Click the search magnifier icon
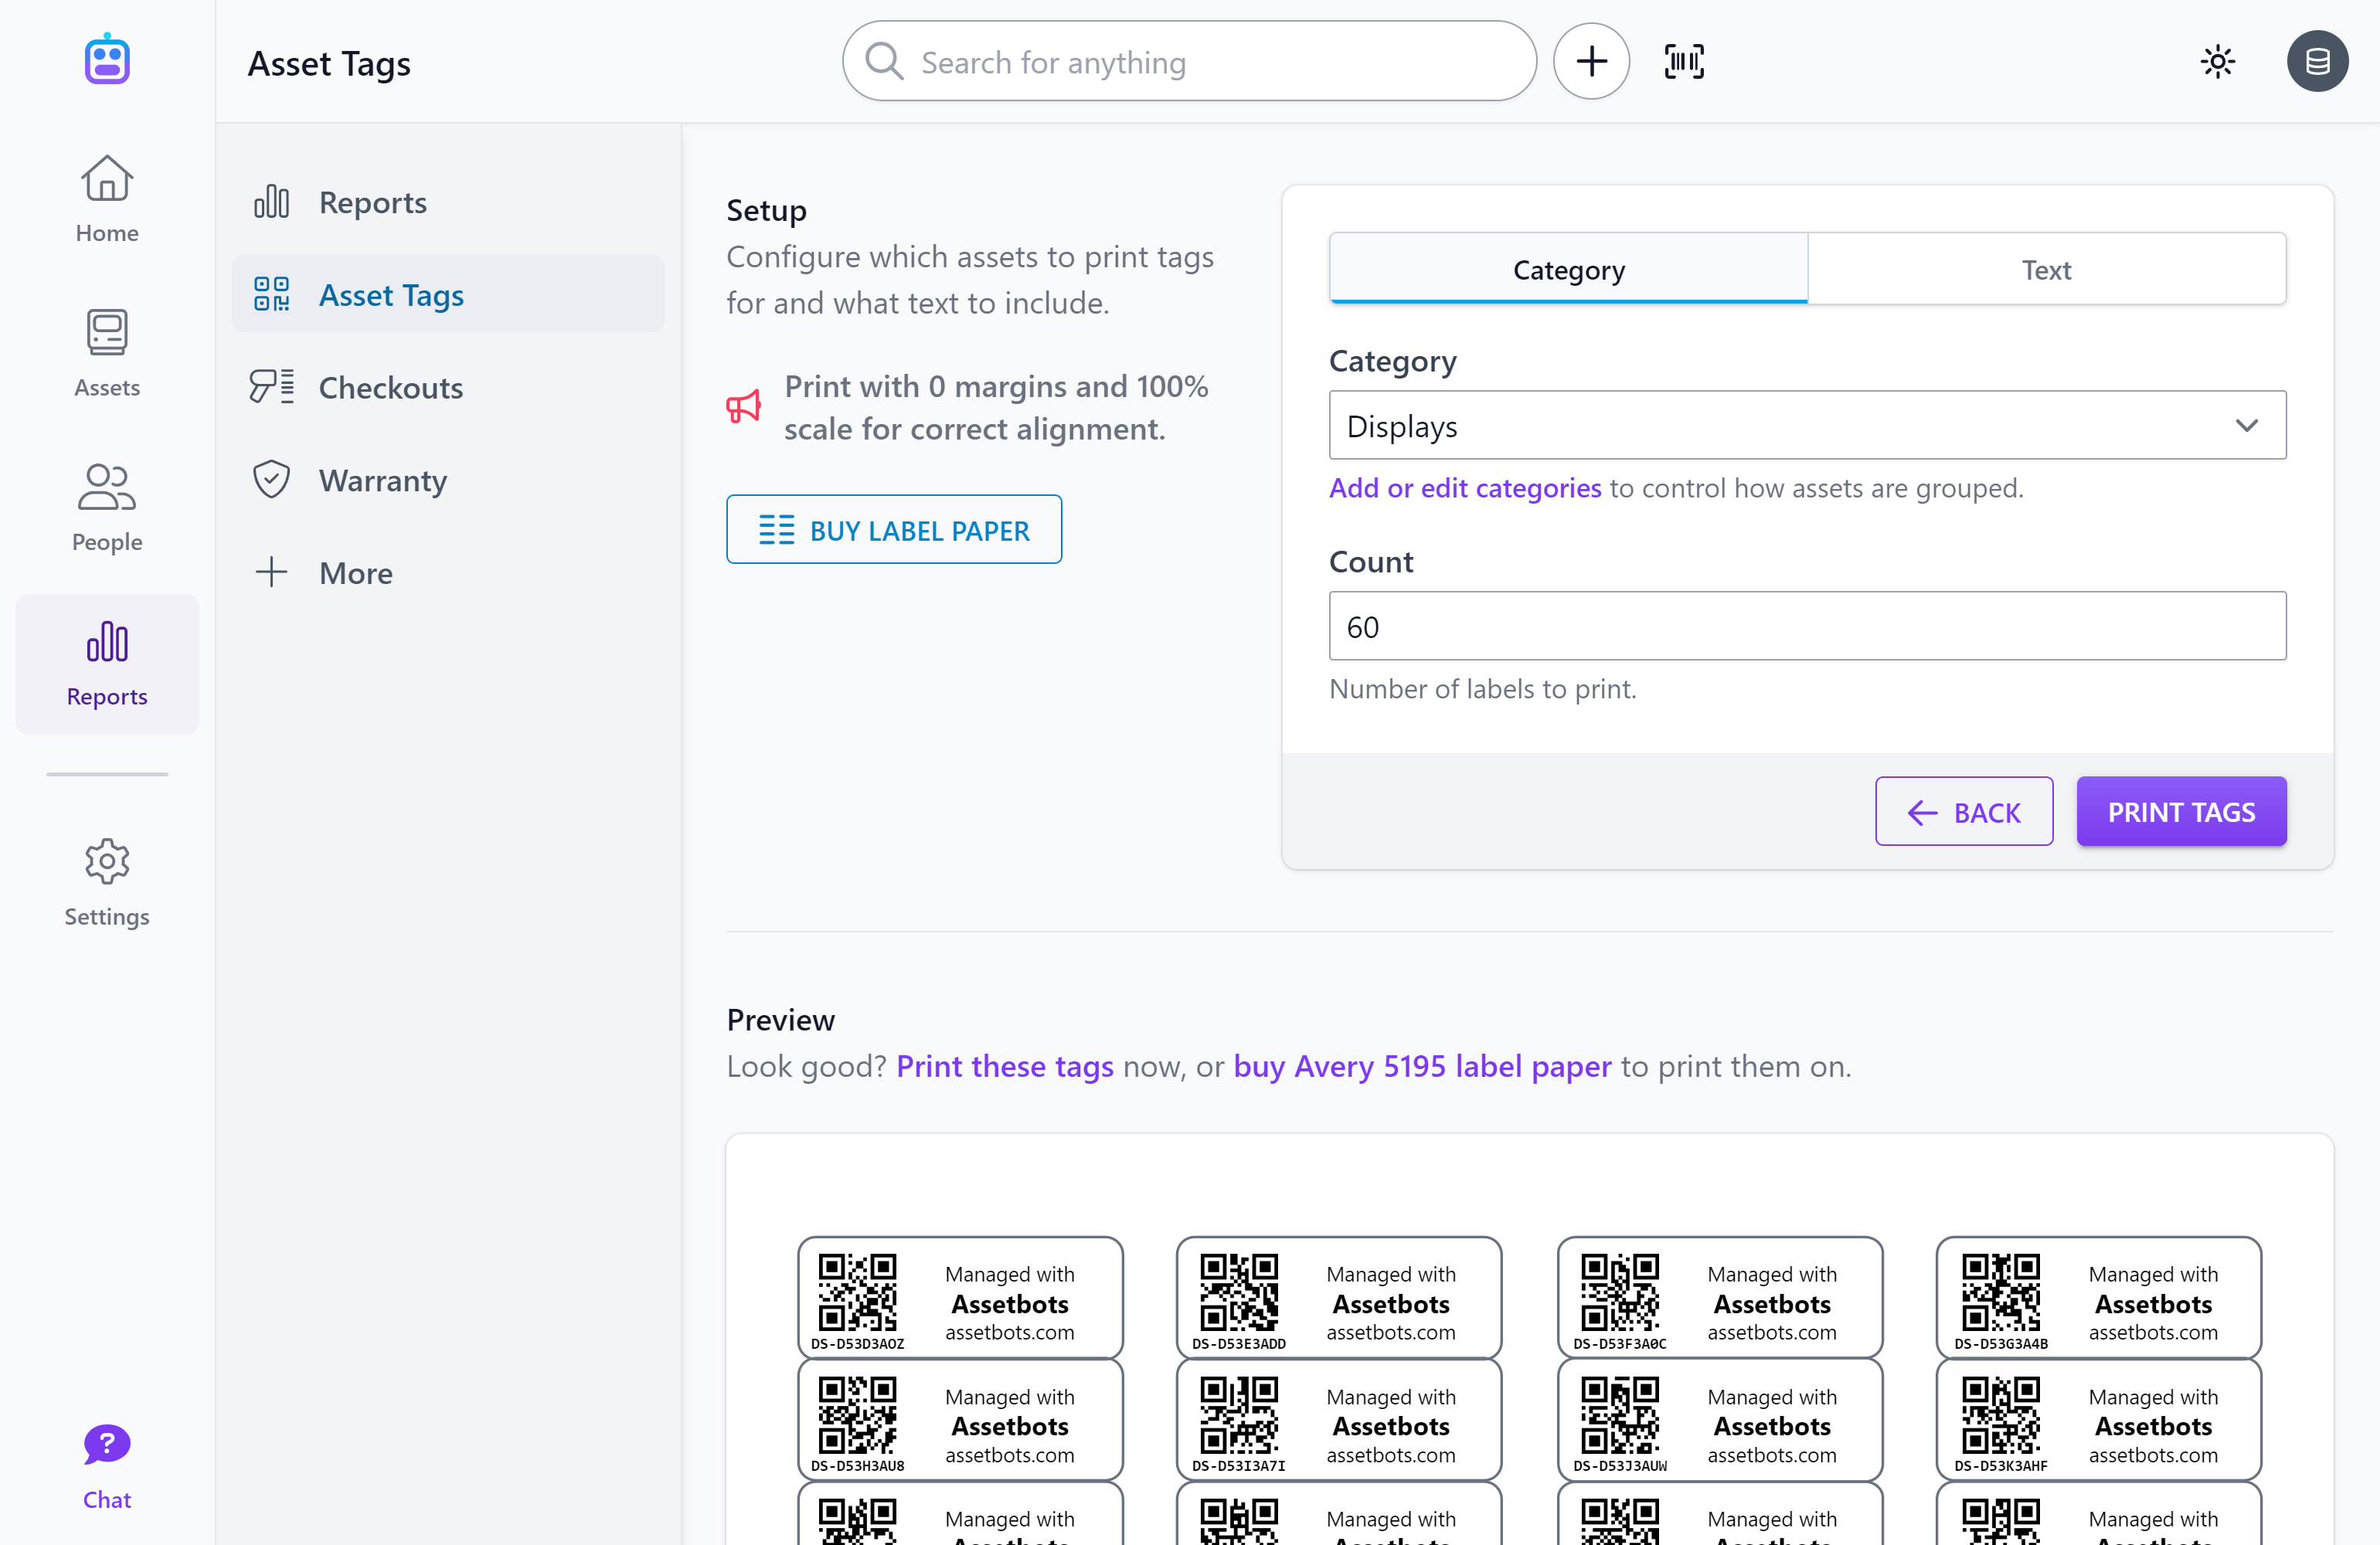This screenshot has width=2380, height=1545. tap(884, 62)
